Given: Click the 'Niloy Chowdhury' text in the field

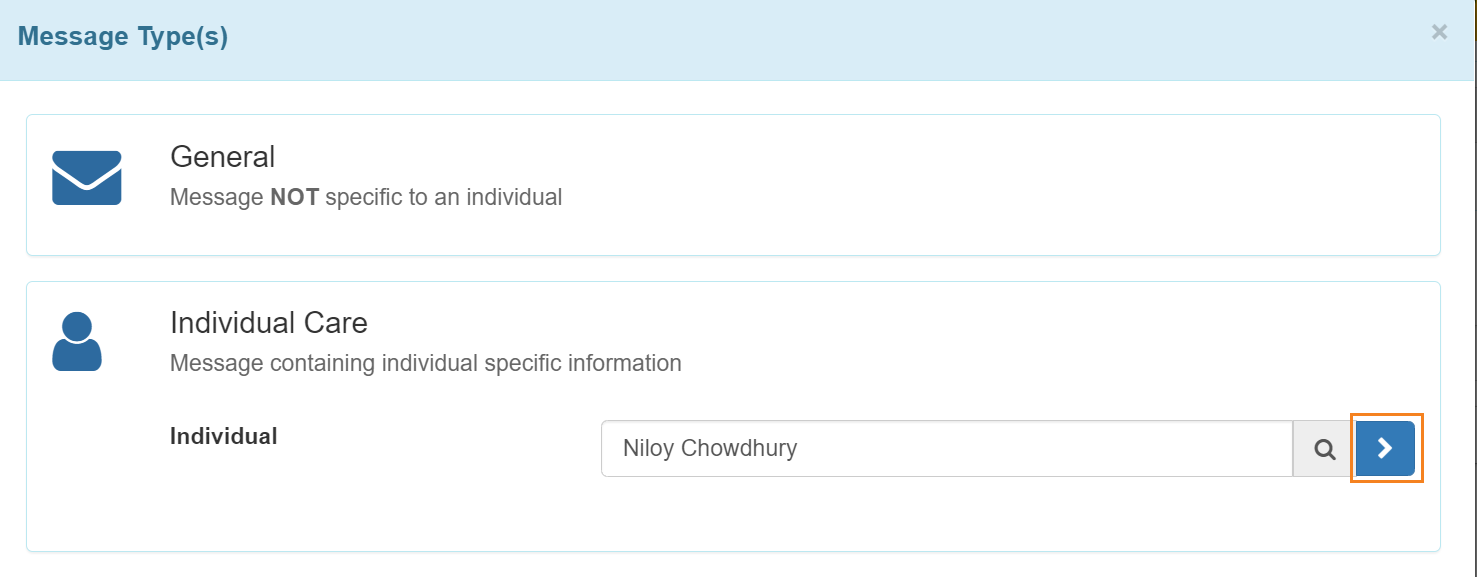Looking at the screenshot, I should (709, 448).
